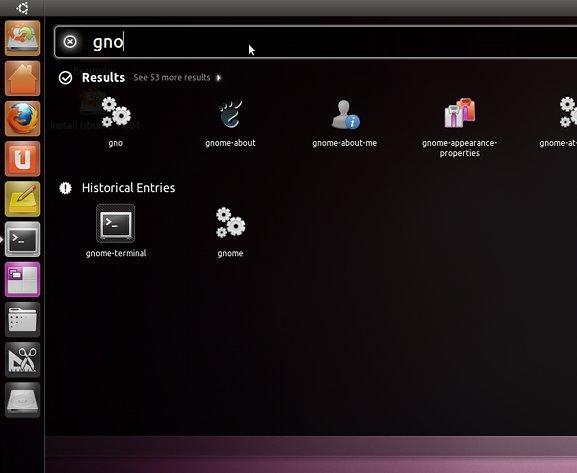
Task: Run the 'gno' gears result
Action: [x=116, y=121]
